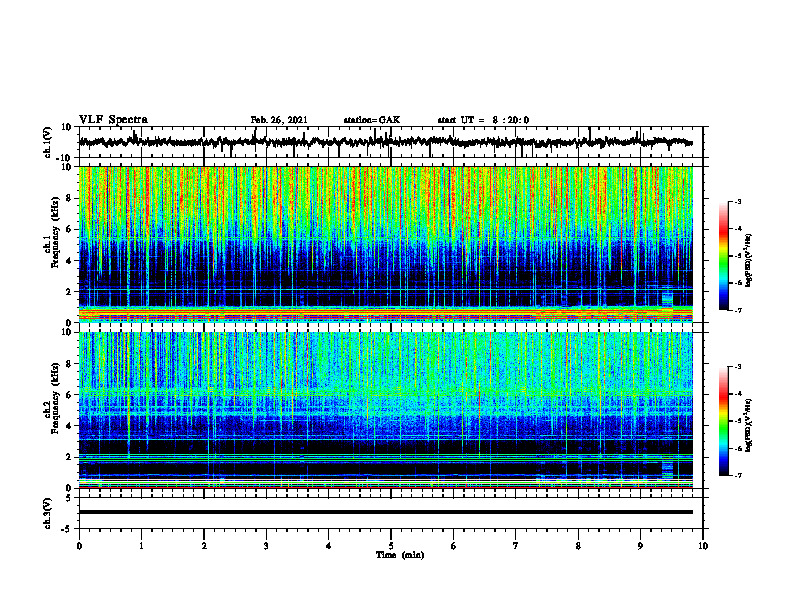792x612 pixels.
Task: Click the "ch.1(V)" waveform axis label
Action: click(x=48, y=142)
